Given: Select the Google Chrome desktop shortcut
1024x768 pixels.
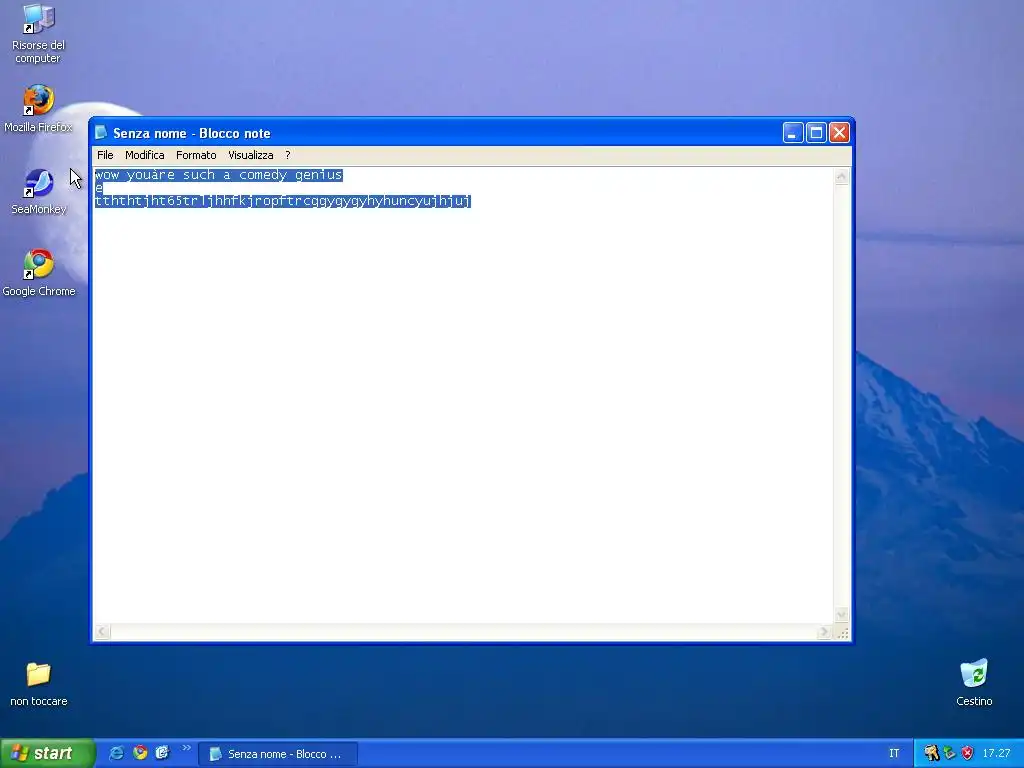Looking at the screenshot, I should coord(39,273).
